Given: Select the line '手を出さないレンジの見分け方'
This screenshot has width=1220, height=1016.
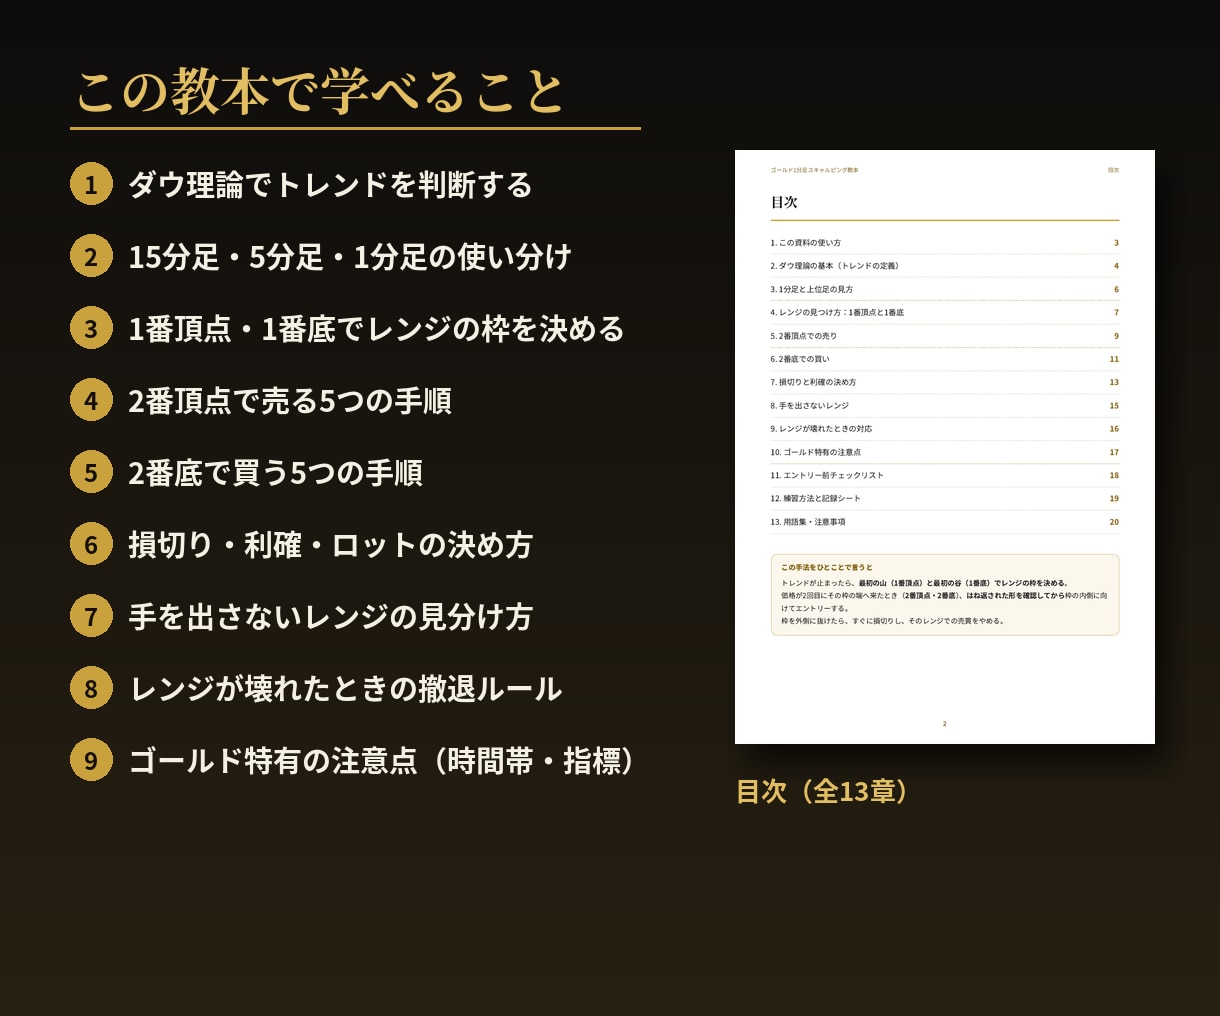Looking at the screenshot, I should click(330, 617).
